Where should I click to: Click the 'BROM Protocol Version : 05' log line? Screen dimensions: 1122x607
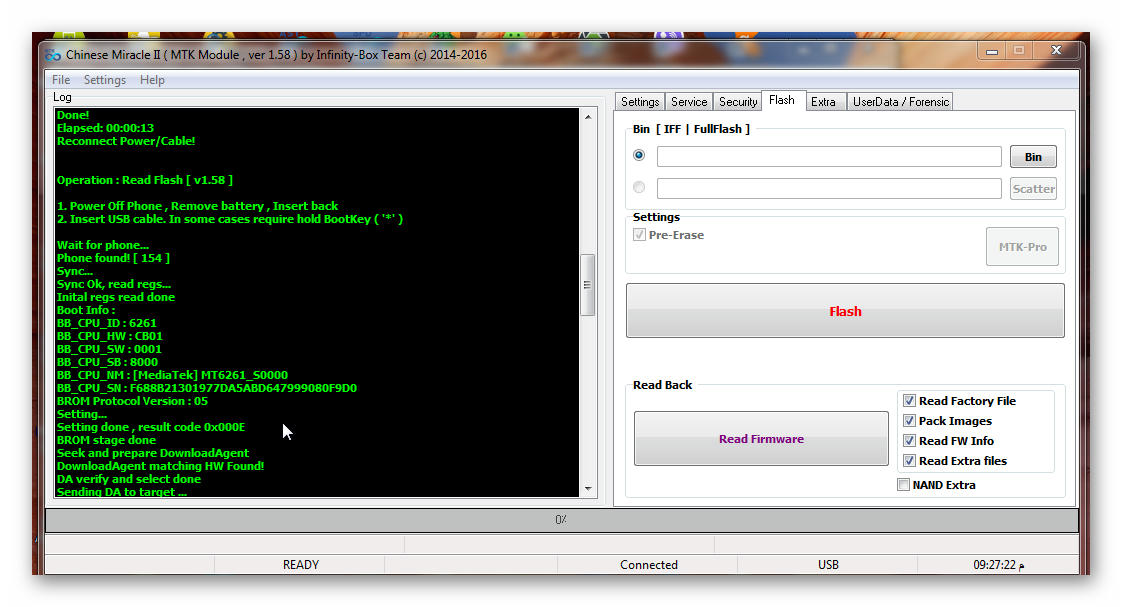coord(132,401)
